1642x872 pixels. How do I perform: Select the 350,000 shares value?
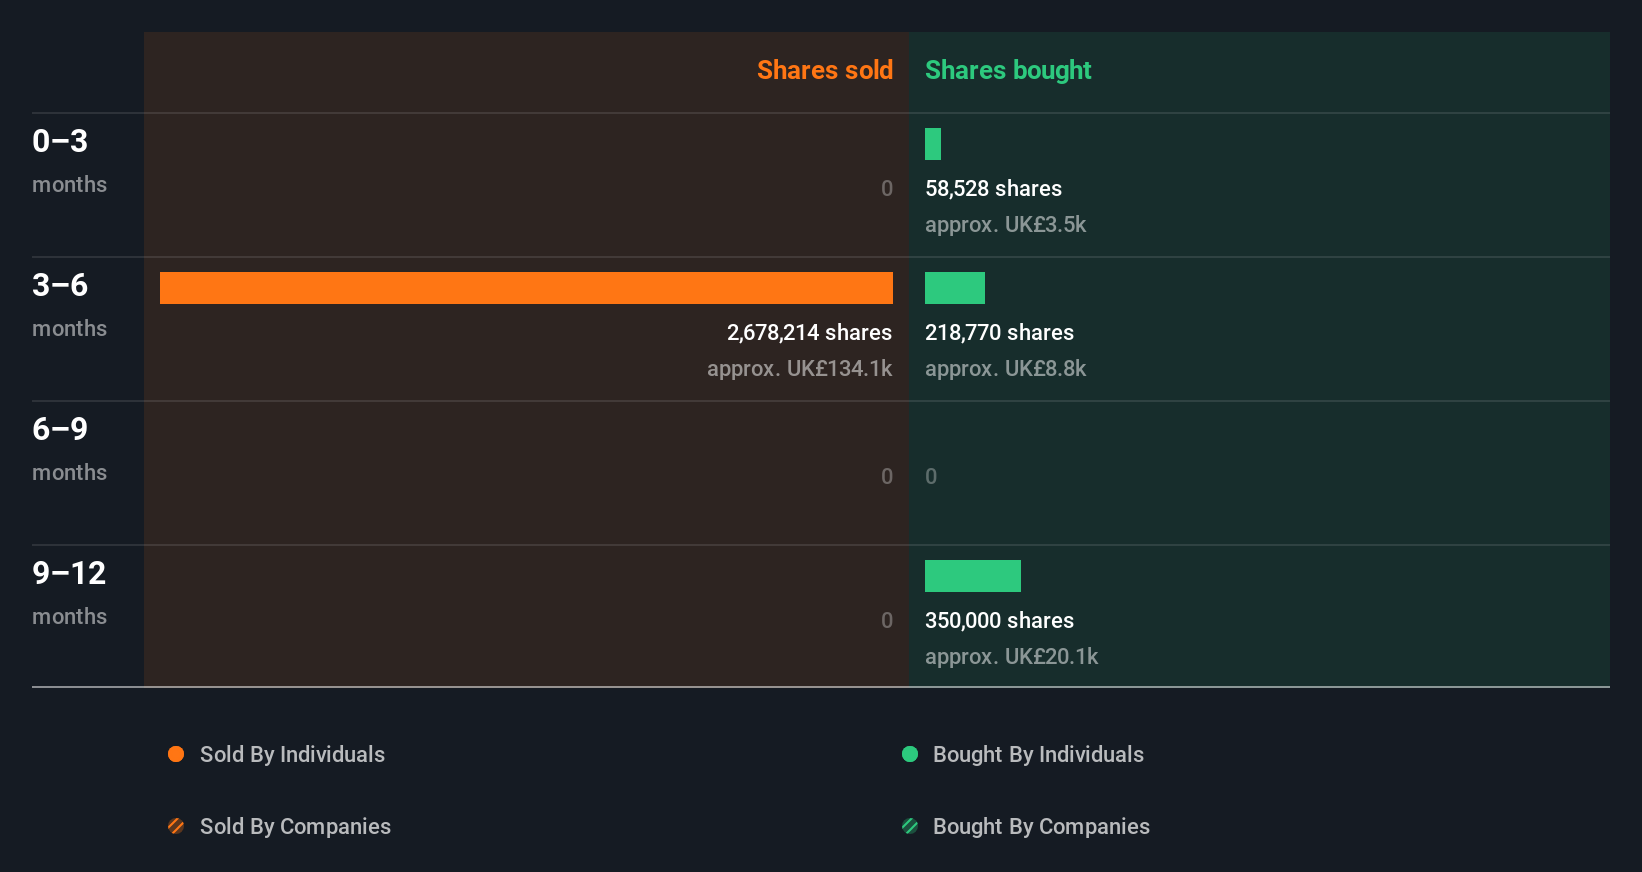[x=999, y=620]
